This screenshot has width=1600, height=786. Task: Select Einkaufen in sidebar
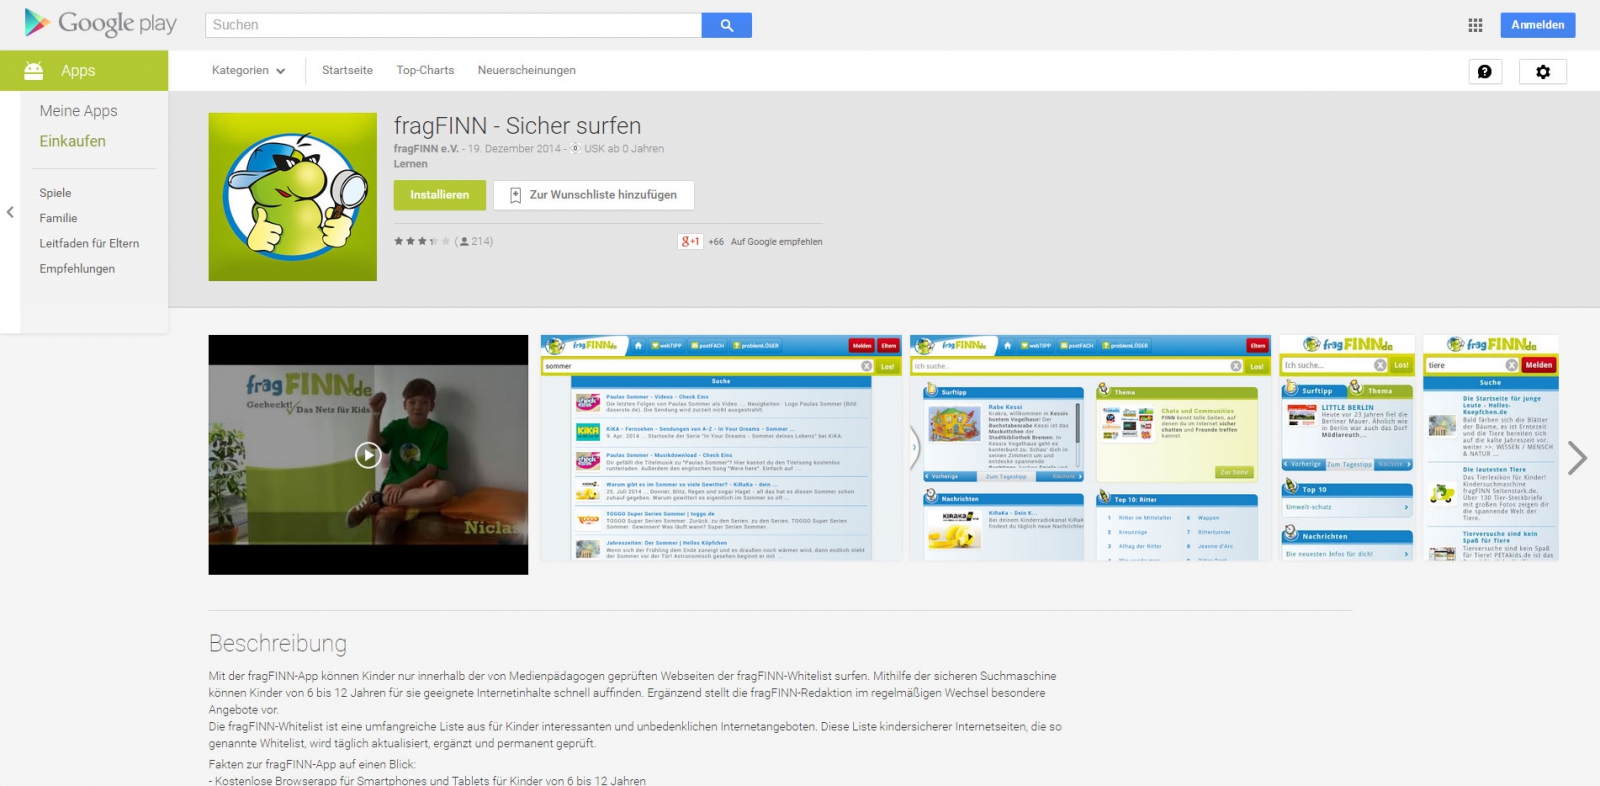[x=72, y=141]
